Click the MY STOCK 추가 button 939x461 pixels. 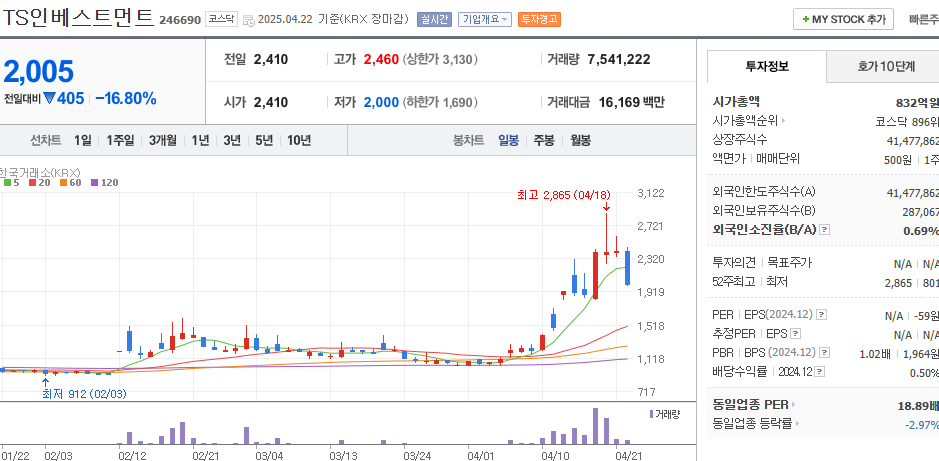pos(843,19)
